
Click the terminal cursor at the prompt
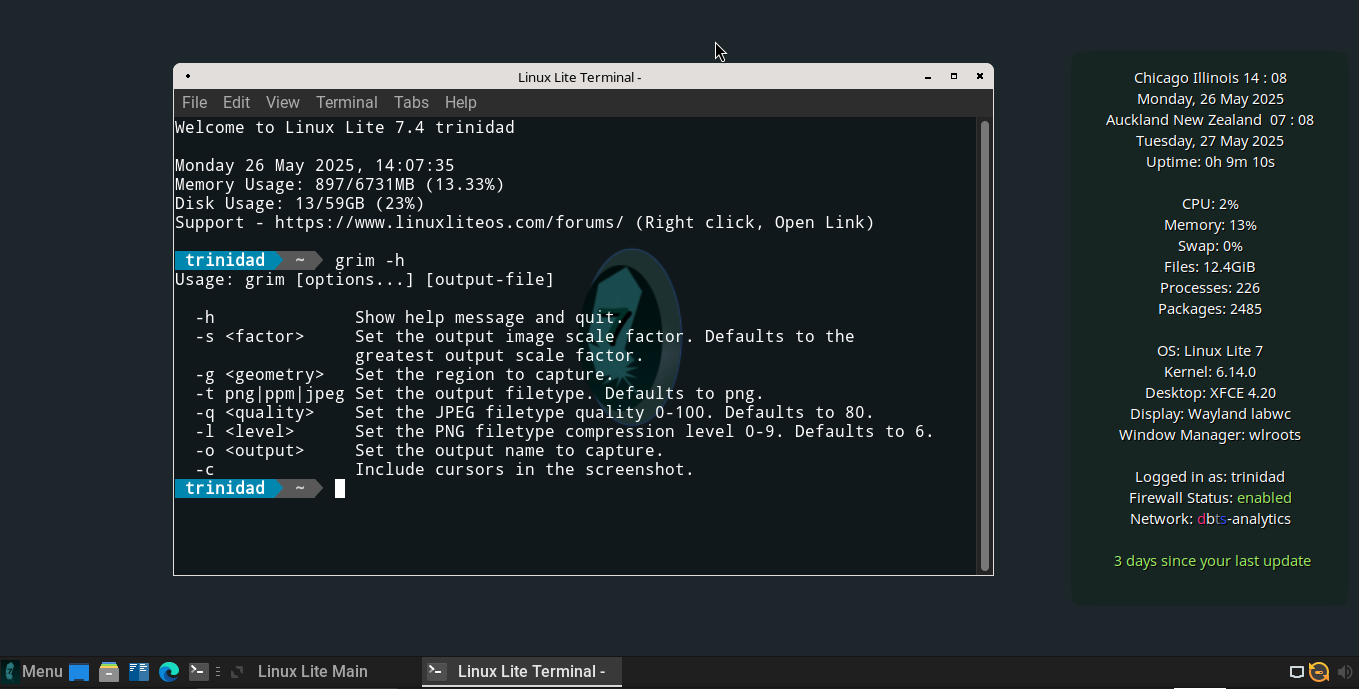pos(340,489)
